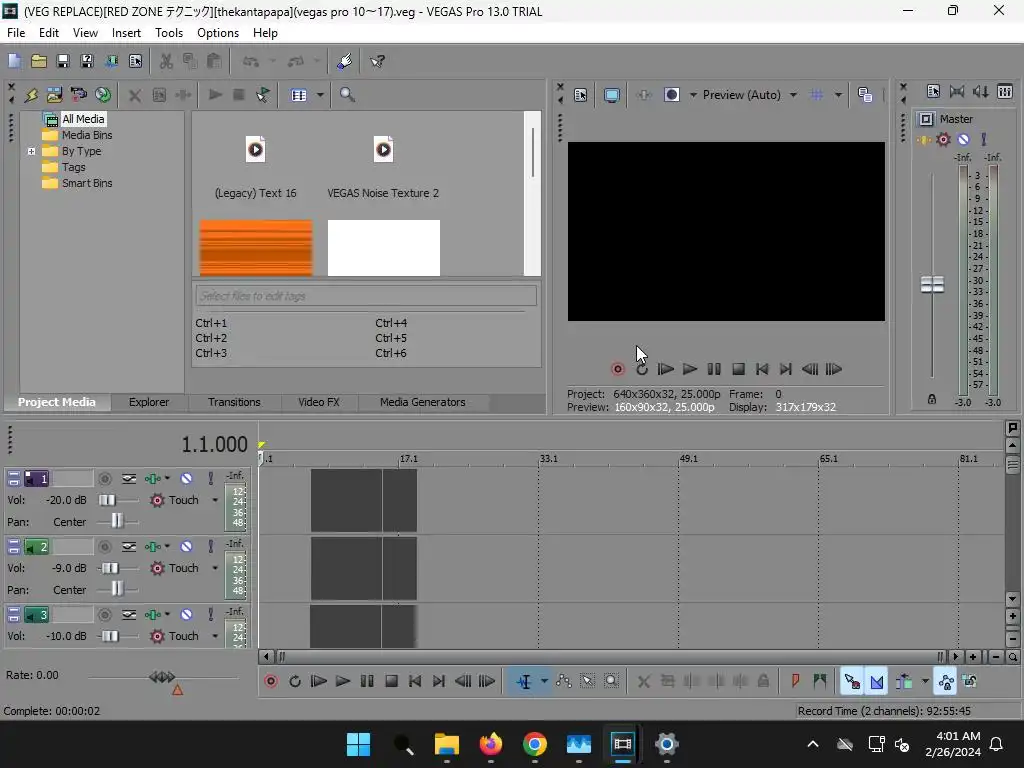Expand the By Type media tree node
This screenshot has height=768, width=1024.
click(31, 152)
